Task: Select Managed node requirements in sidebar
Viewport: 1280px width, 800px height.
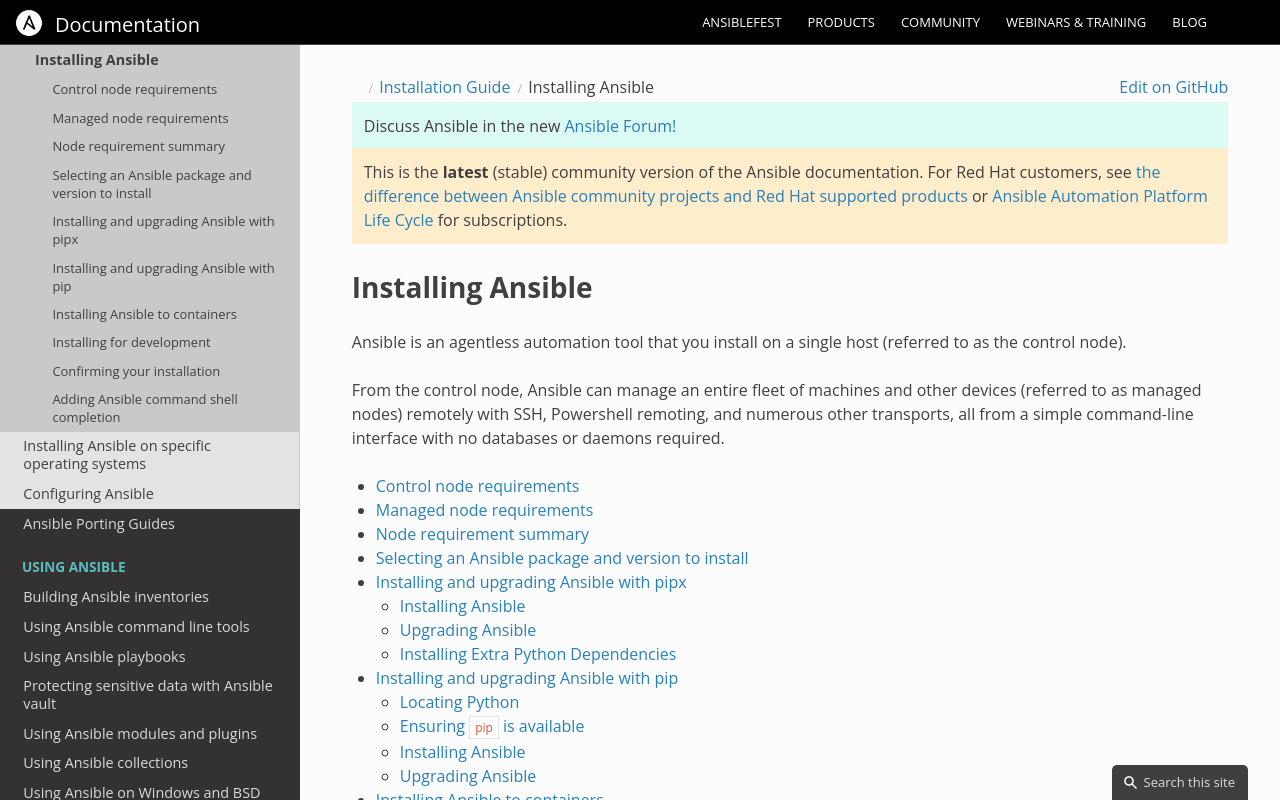Action: pos(140,118)
